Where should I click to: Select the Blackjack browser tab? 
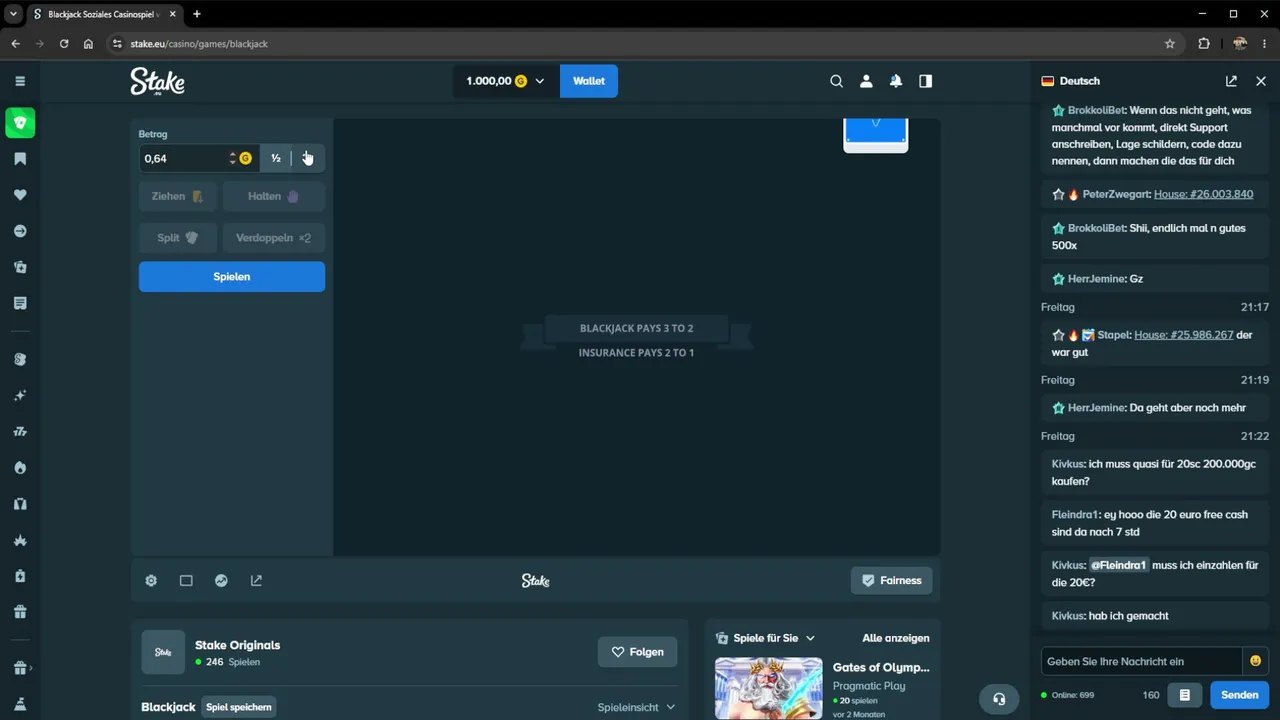(x=104, y=14)
